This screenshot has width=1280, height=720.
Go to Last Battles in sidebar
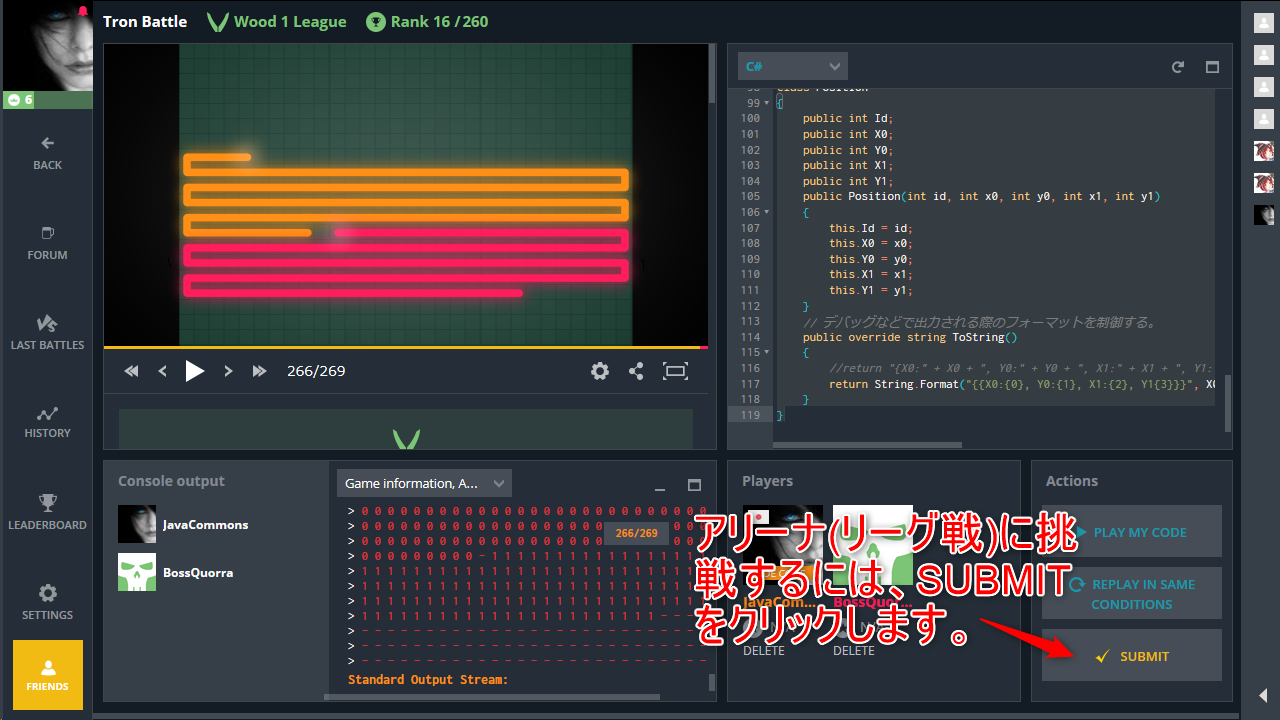47,332
